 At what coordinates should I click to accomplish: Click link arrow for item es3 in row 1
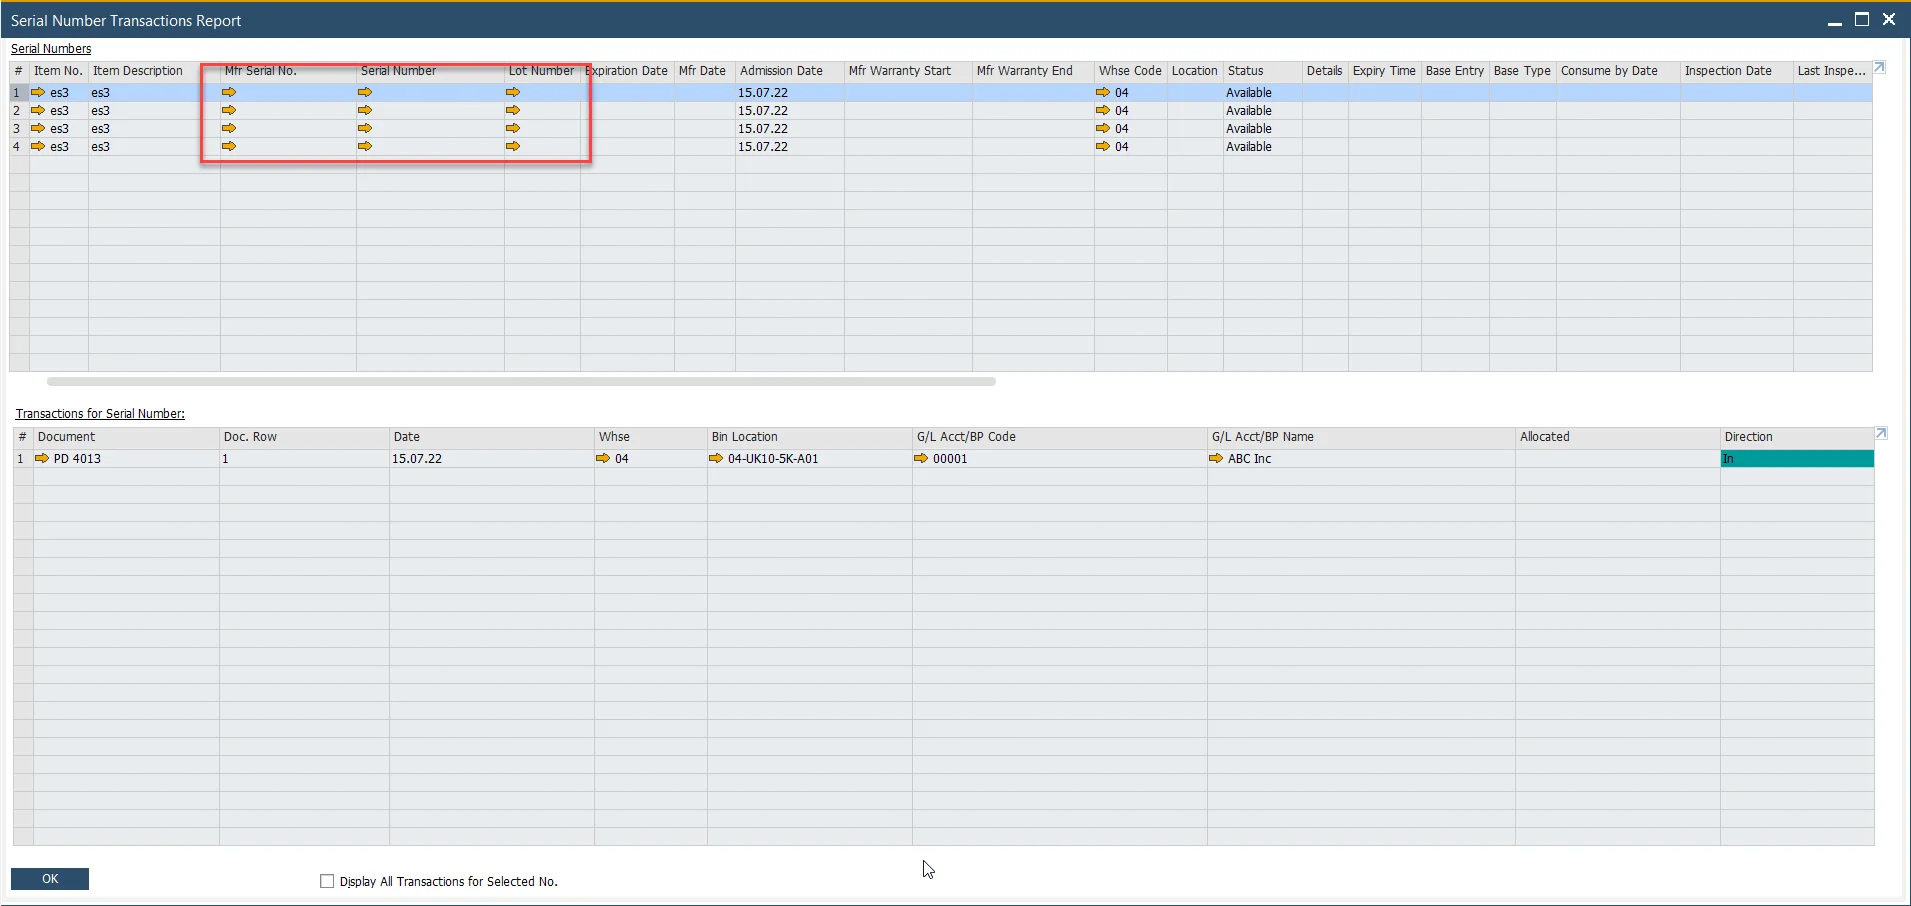point(38,92)
